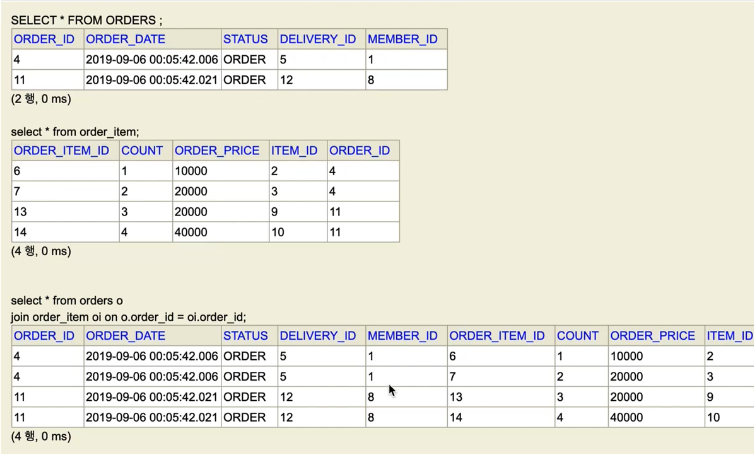Click the "(2 행, 0 ms)" row count text

pyautogui.click(x=41, y=99)
